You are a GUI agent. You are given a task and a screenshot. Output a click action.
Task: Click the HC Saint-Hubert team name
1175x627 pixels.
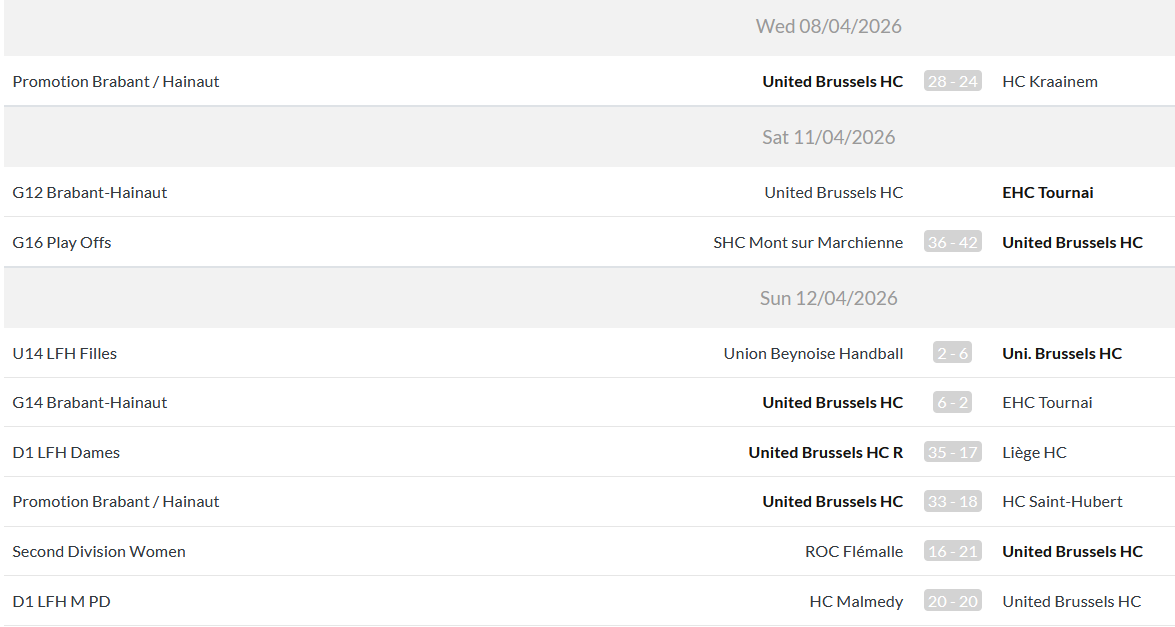1062,501
